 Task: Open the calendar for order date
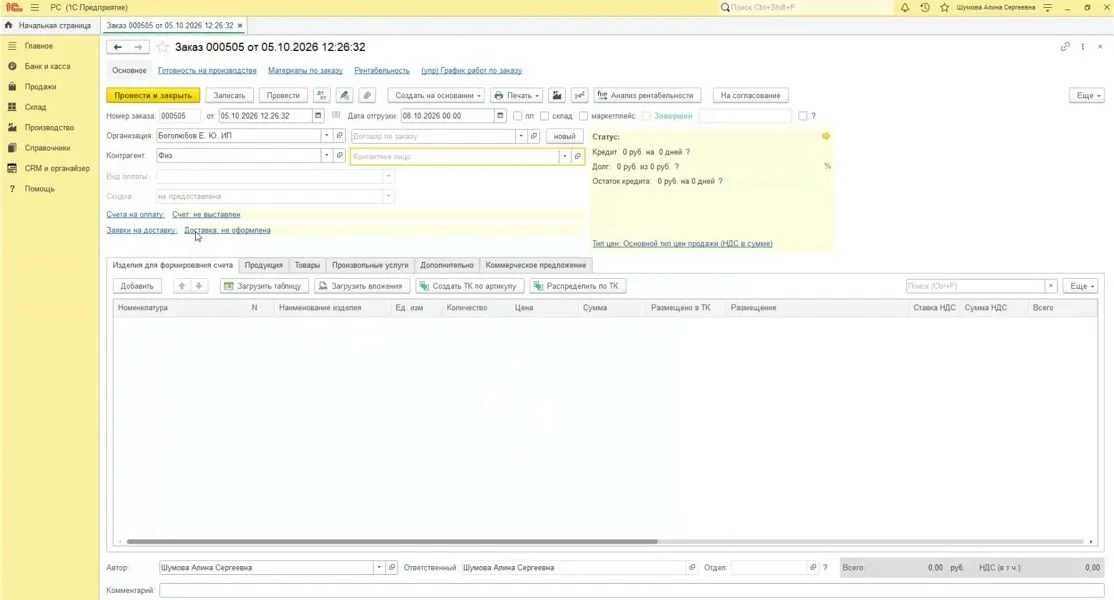coord(318,116)
